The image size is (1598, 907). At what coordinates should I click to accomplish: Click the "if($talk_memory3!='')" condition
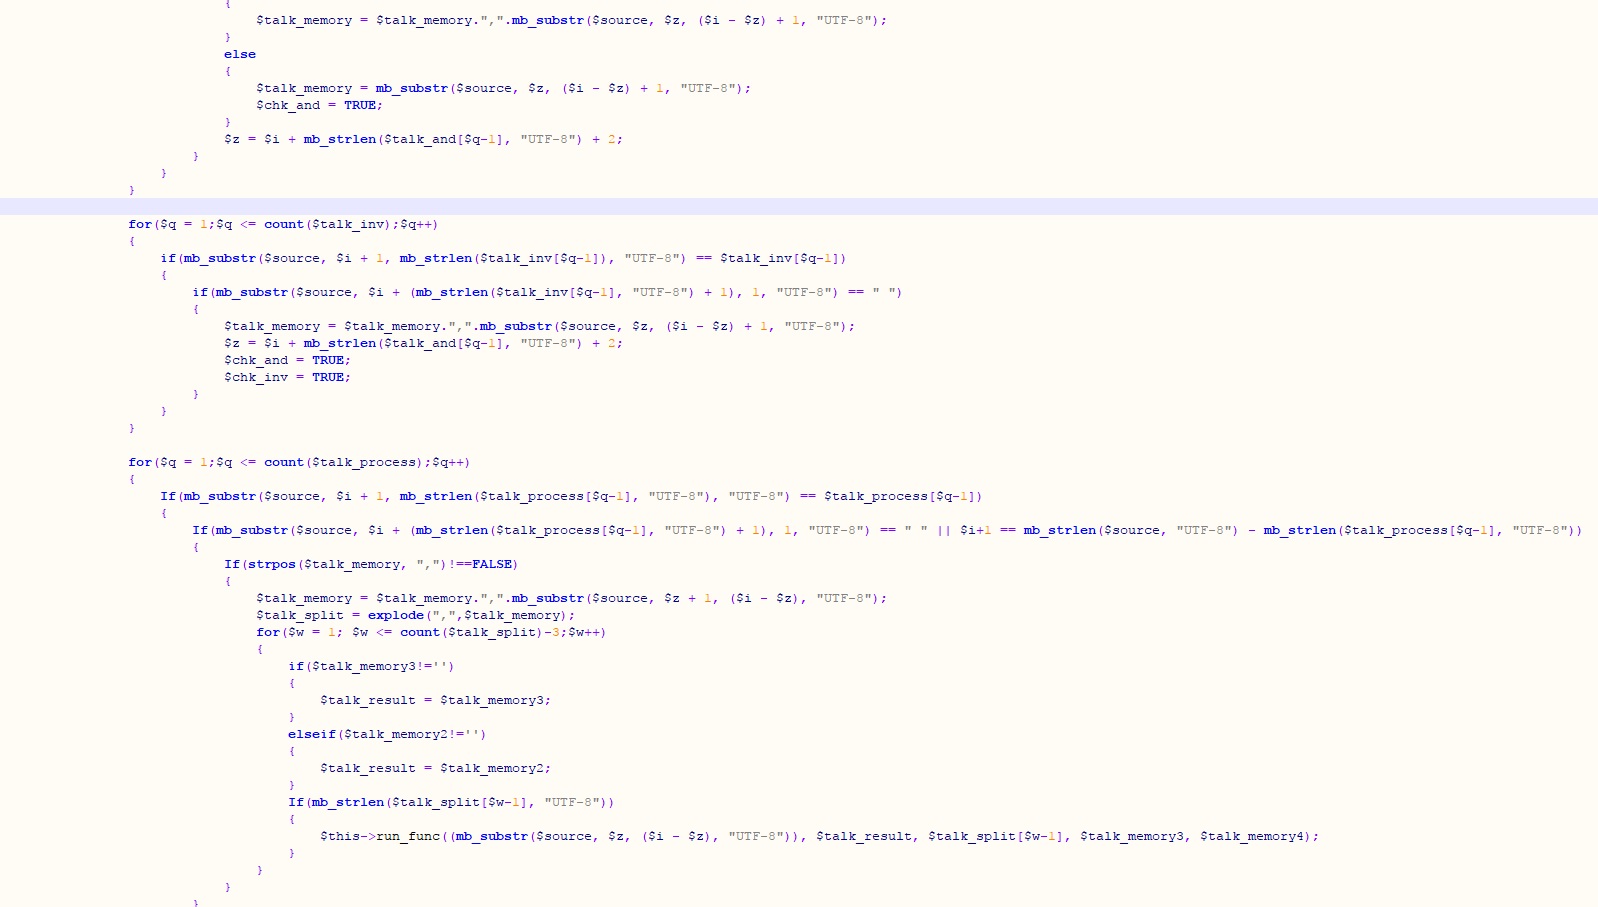pos(371,666)
